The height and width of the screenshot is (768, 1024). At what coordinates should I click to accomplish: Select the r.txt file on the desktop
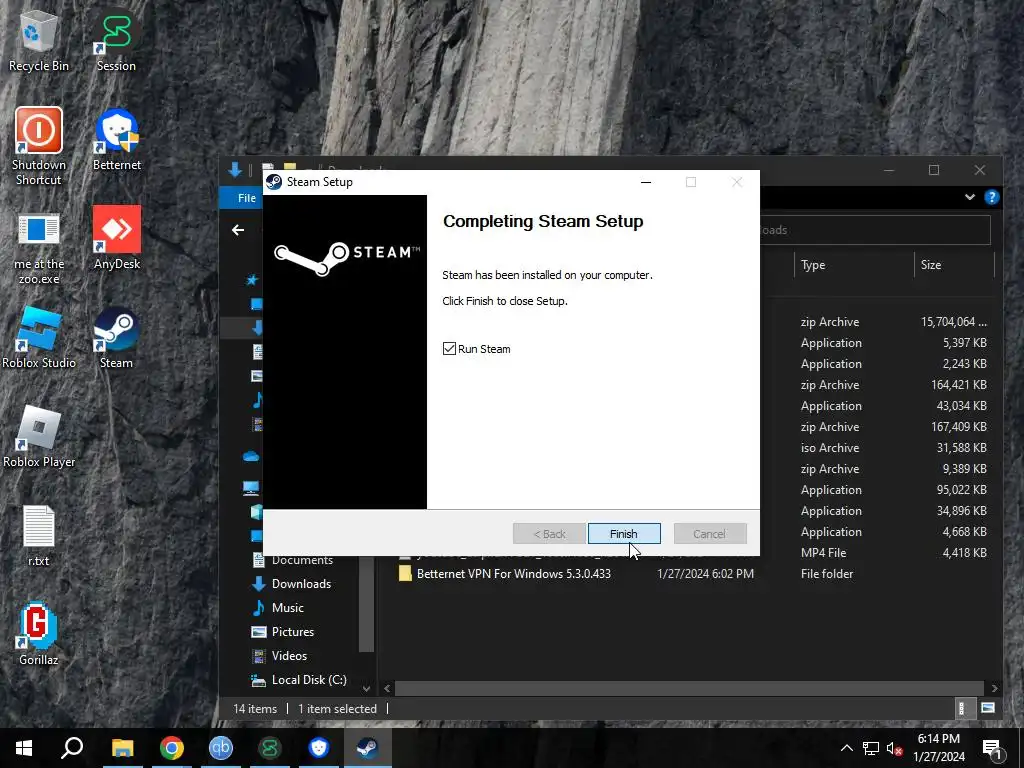(x=39, y=536)
